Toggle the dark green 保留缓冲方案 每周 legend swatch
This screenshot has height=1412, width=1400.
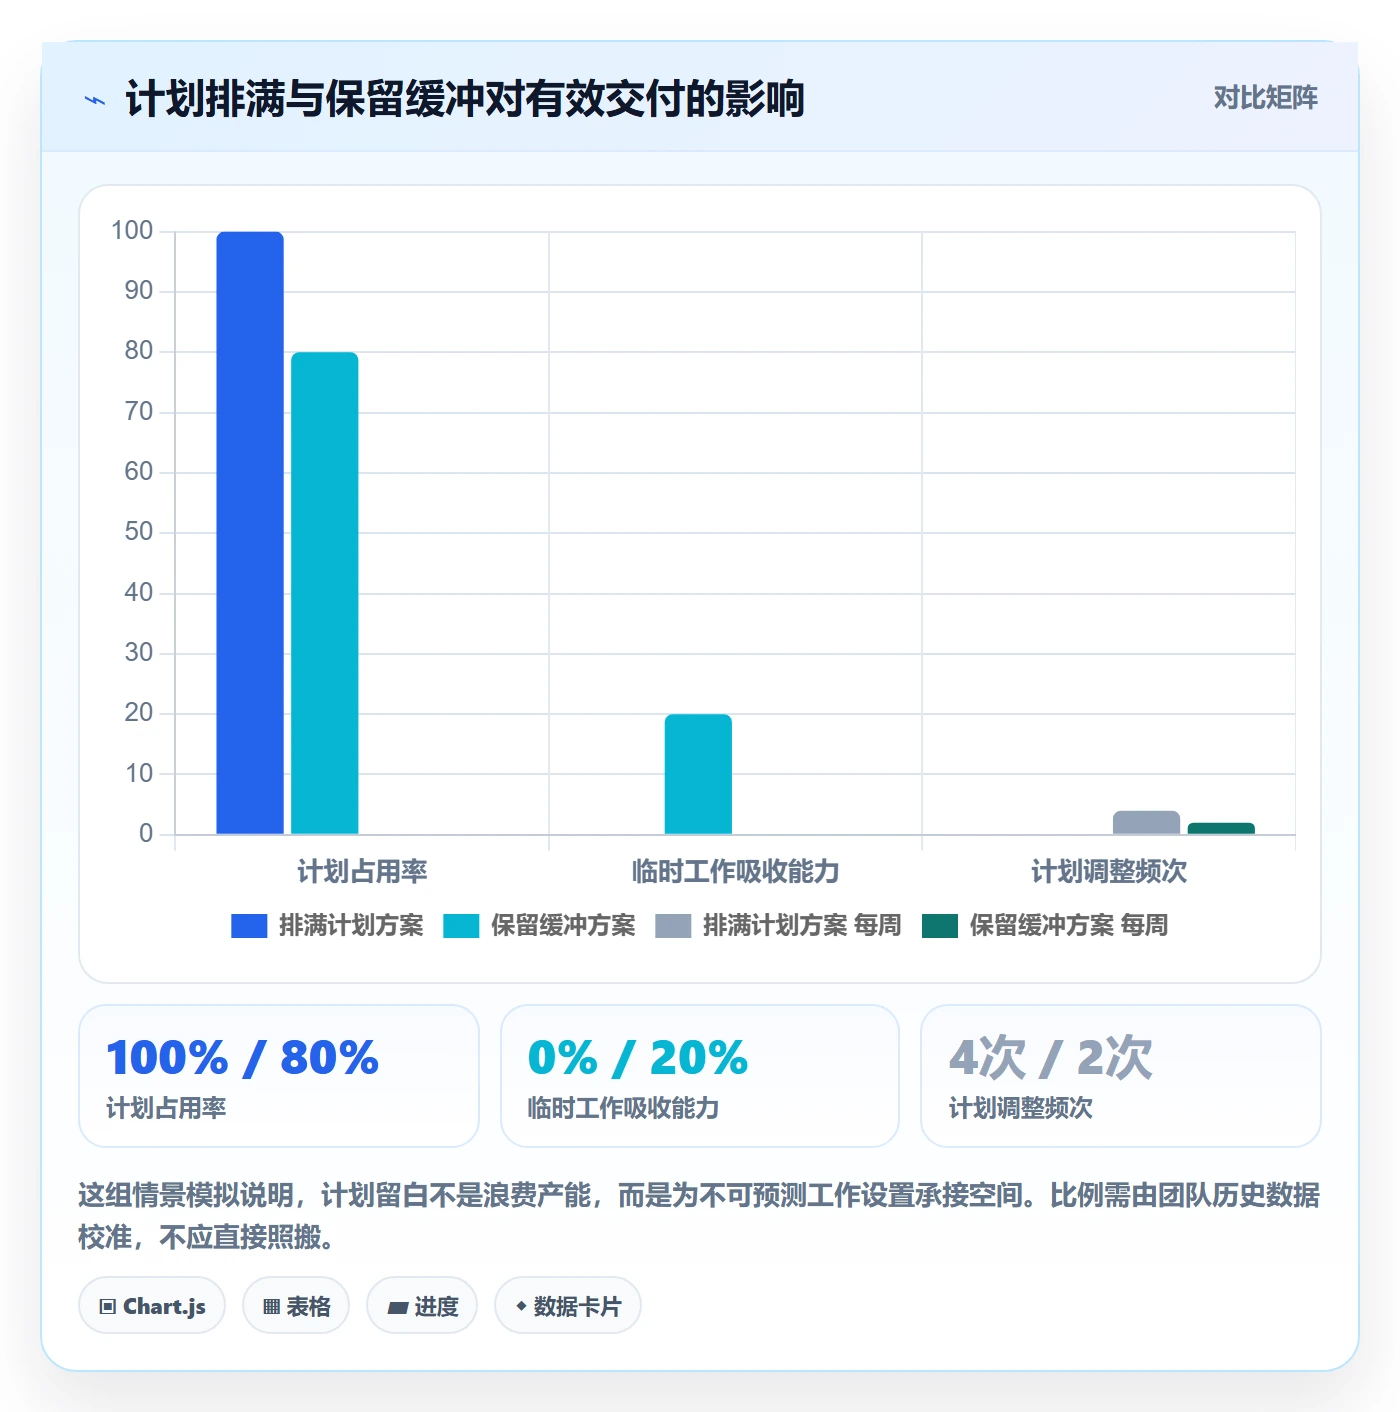coord(940,926)
